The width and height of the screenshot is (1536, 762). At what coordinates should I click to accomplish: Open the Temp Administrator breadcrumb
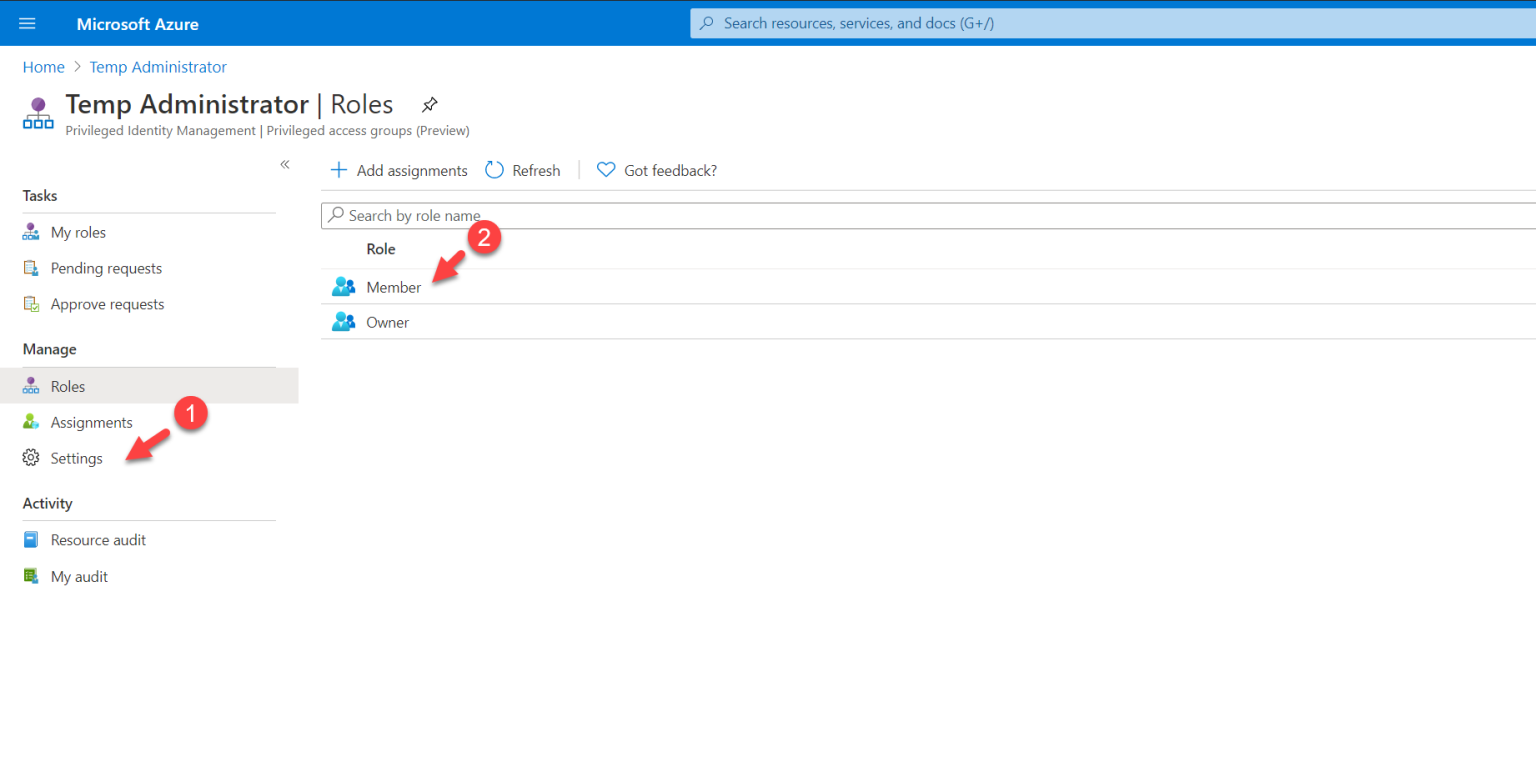[157, 66]
